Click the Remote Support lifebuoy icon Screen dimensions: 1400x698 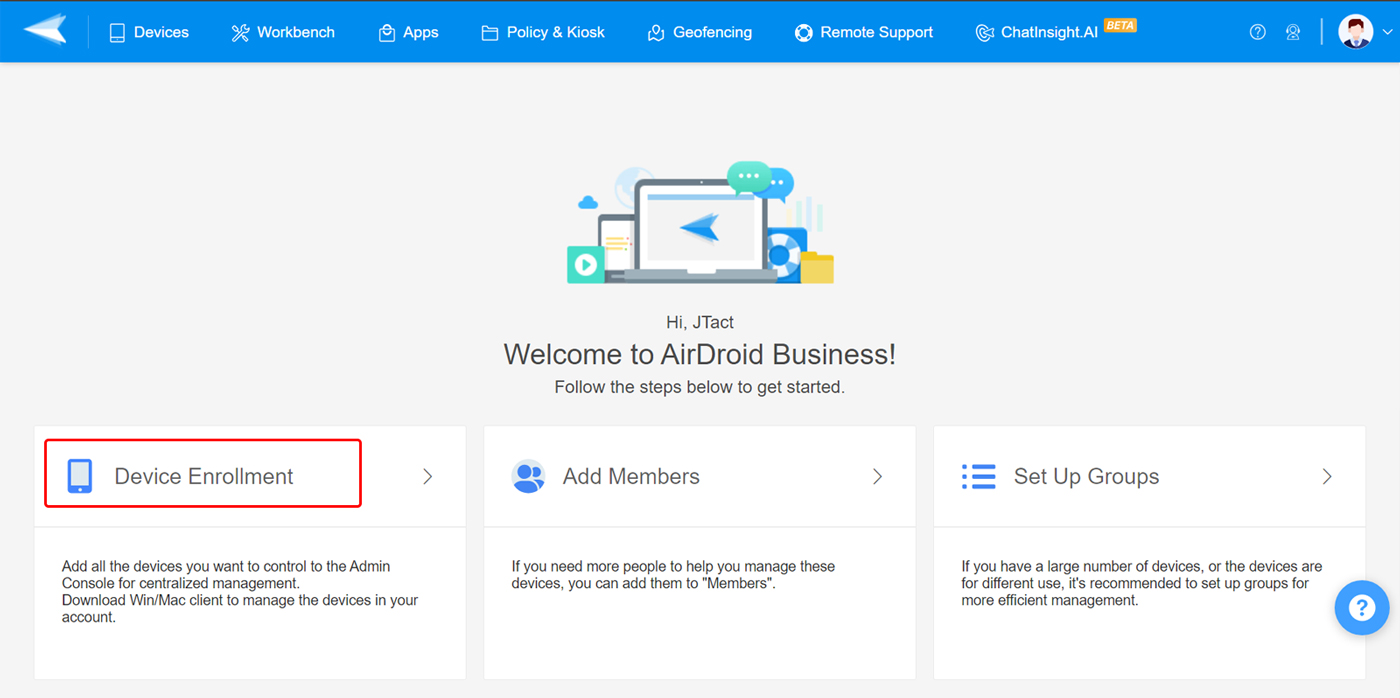[804, 33]
